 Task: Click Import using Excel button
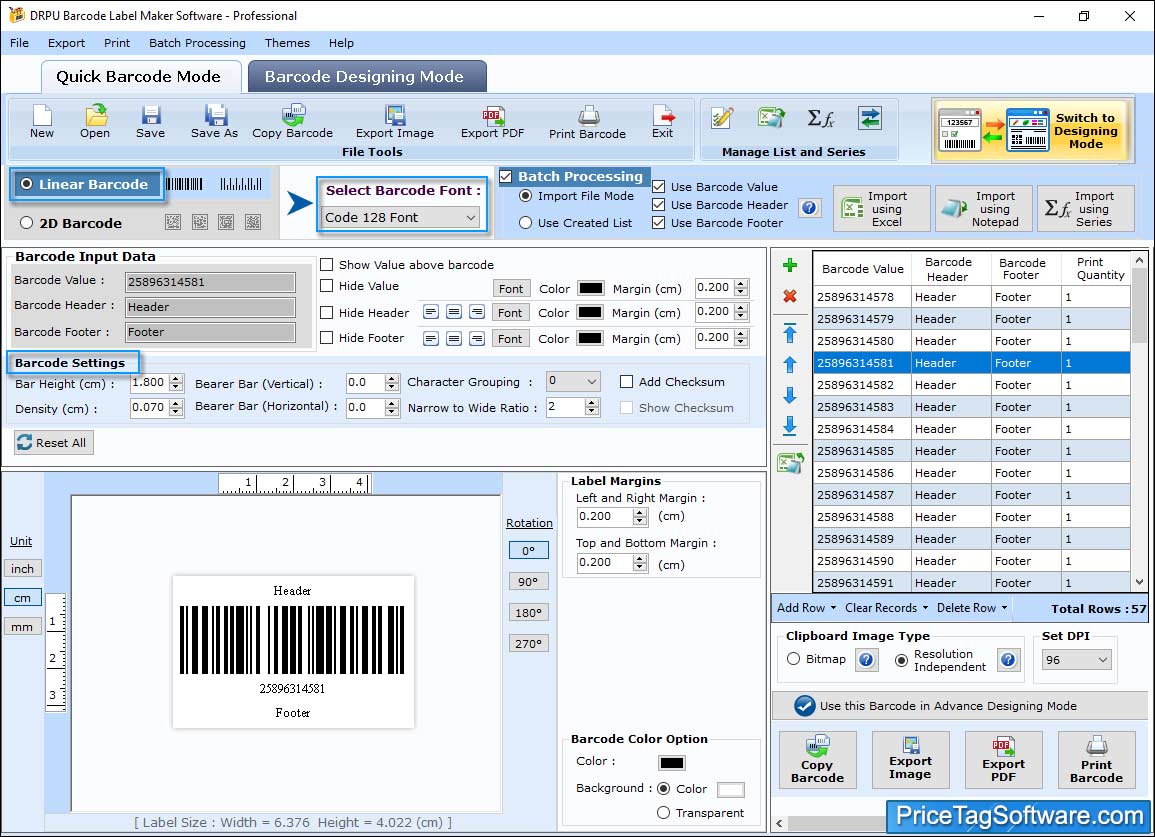[882, 209]
